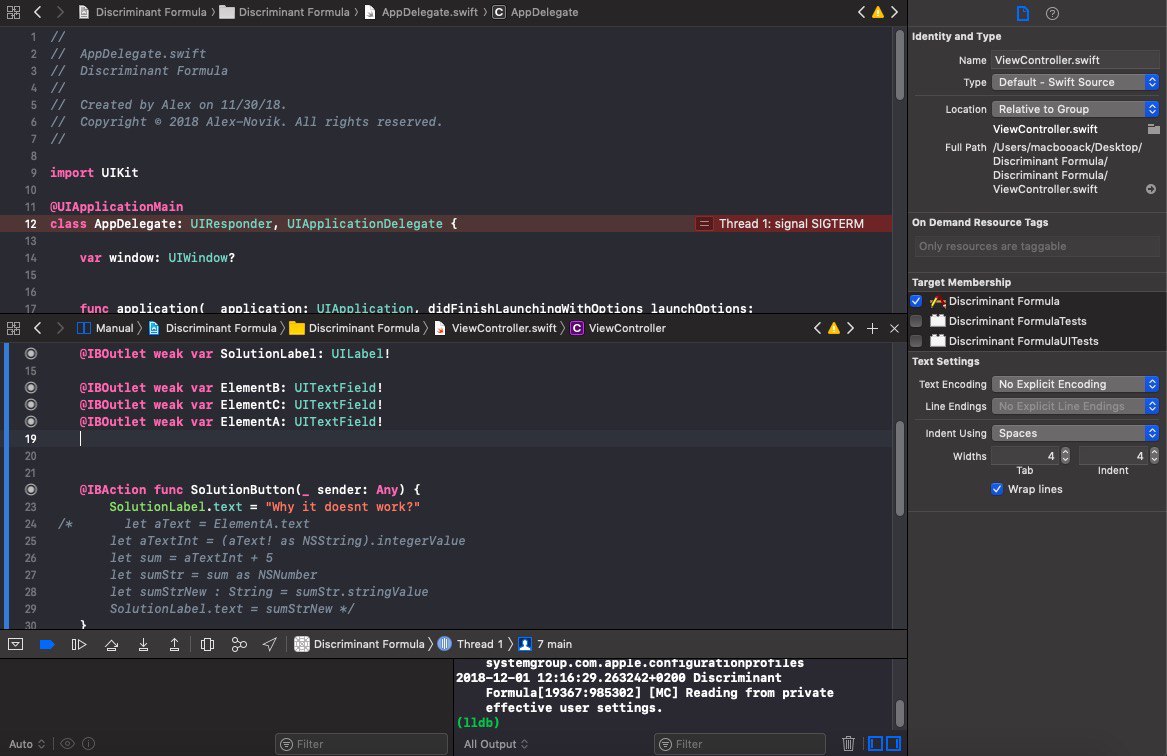
Task: Click the top editor vertical scrollbar
Action: pyautogui.click(x=900, y=65)
